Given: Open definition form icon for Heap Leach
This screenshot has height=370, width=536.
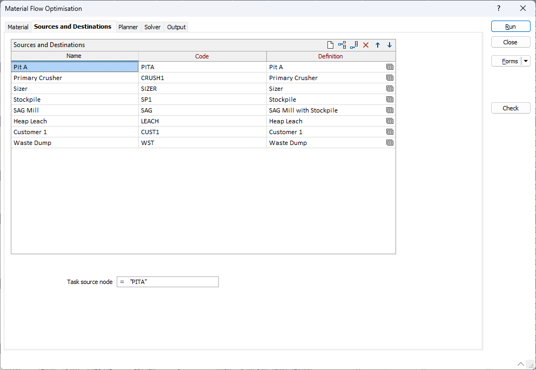Looking at the screenshot, I should pos(390,121).
